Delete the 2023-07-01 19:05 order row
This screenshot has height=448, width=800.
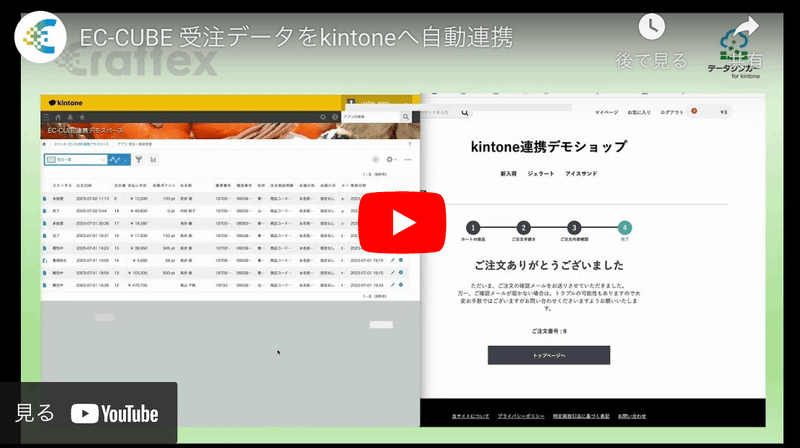click(401, 260)
